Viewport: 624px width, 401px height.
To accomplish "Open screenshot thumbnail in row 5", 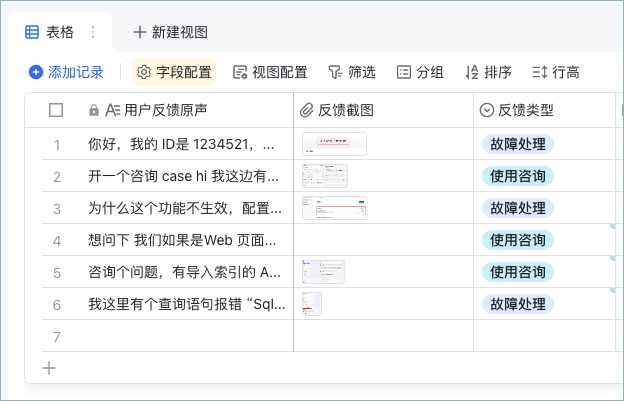I will [x=323, y=272].
